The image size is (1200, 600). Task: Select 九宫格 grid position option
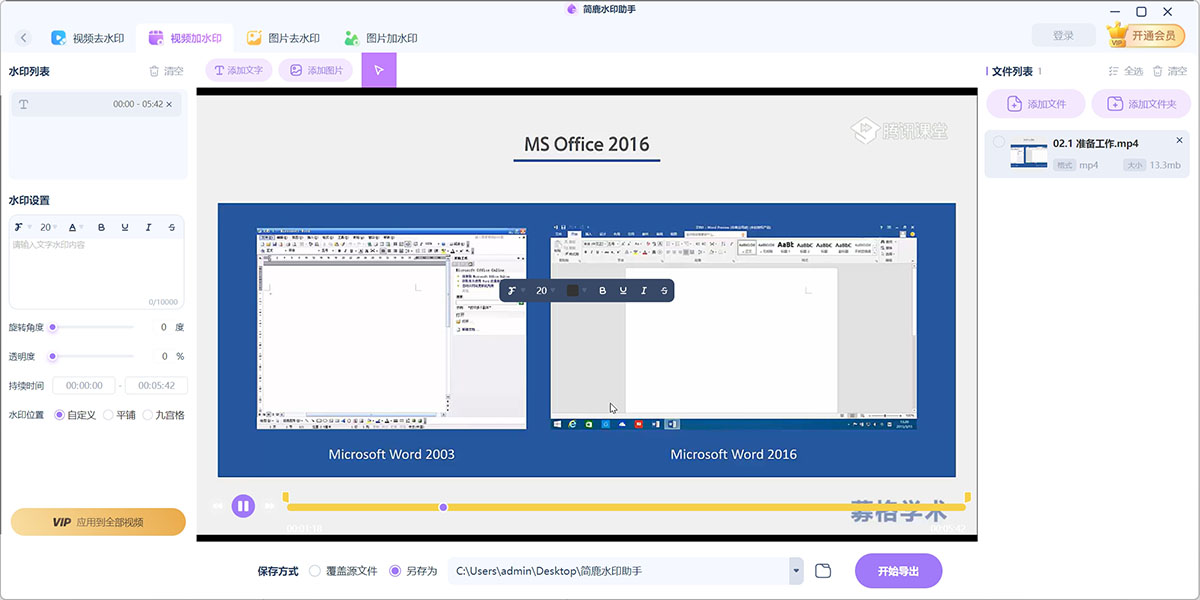(164, 414)
